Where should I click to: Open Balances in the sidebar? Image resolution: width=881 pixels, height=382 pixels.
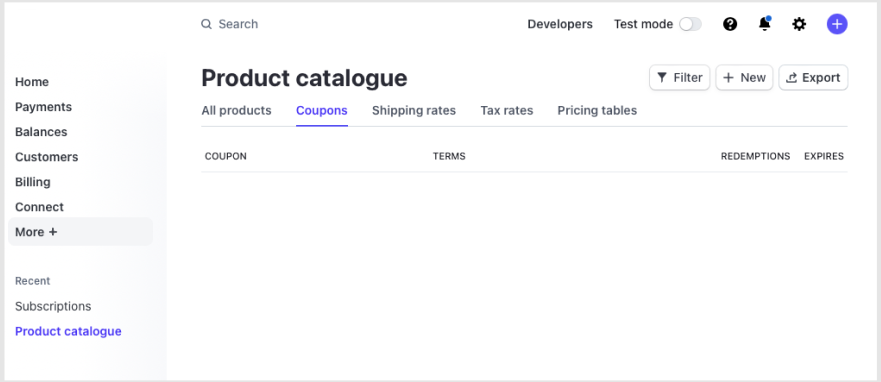tap(41, 132)
